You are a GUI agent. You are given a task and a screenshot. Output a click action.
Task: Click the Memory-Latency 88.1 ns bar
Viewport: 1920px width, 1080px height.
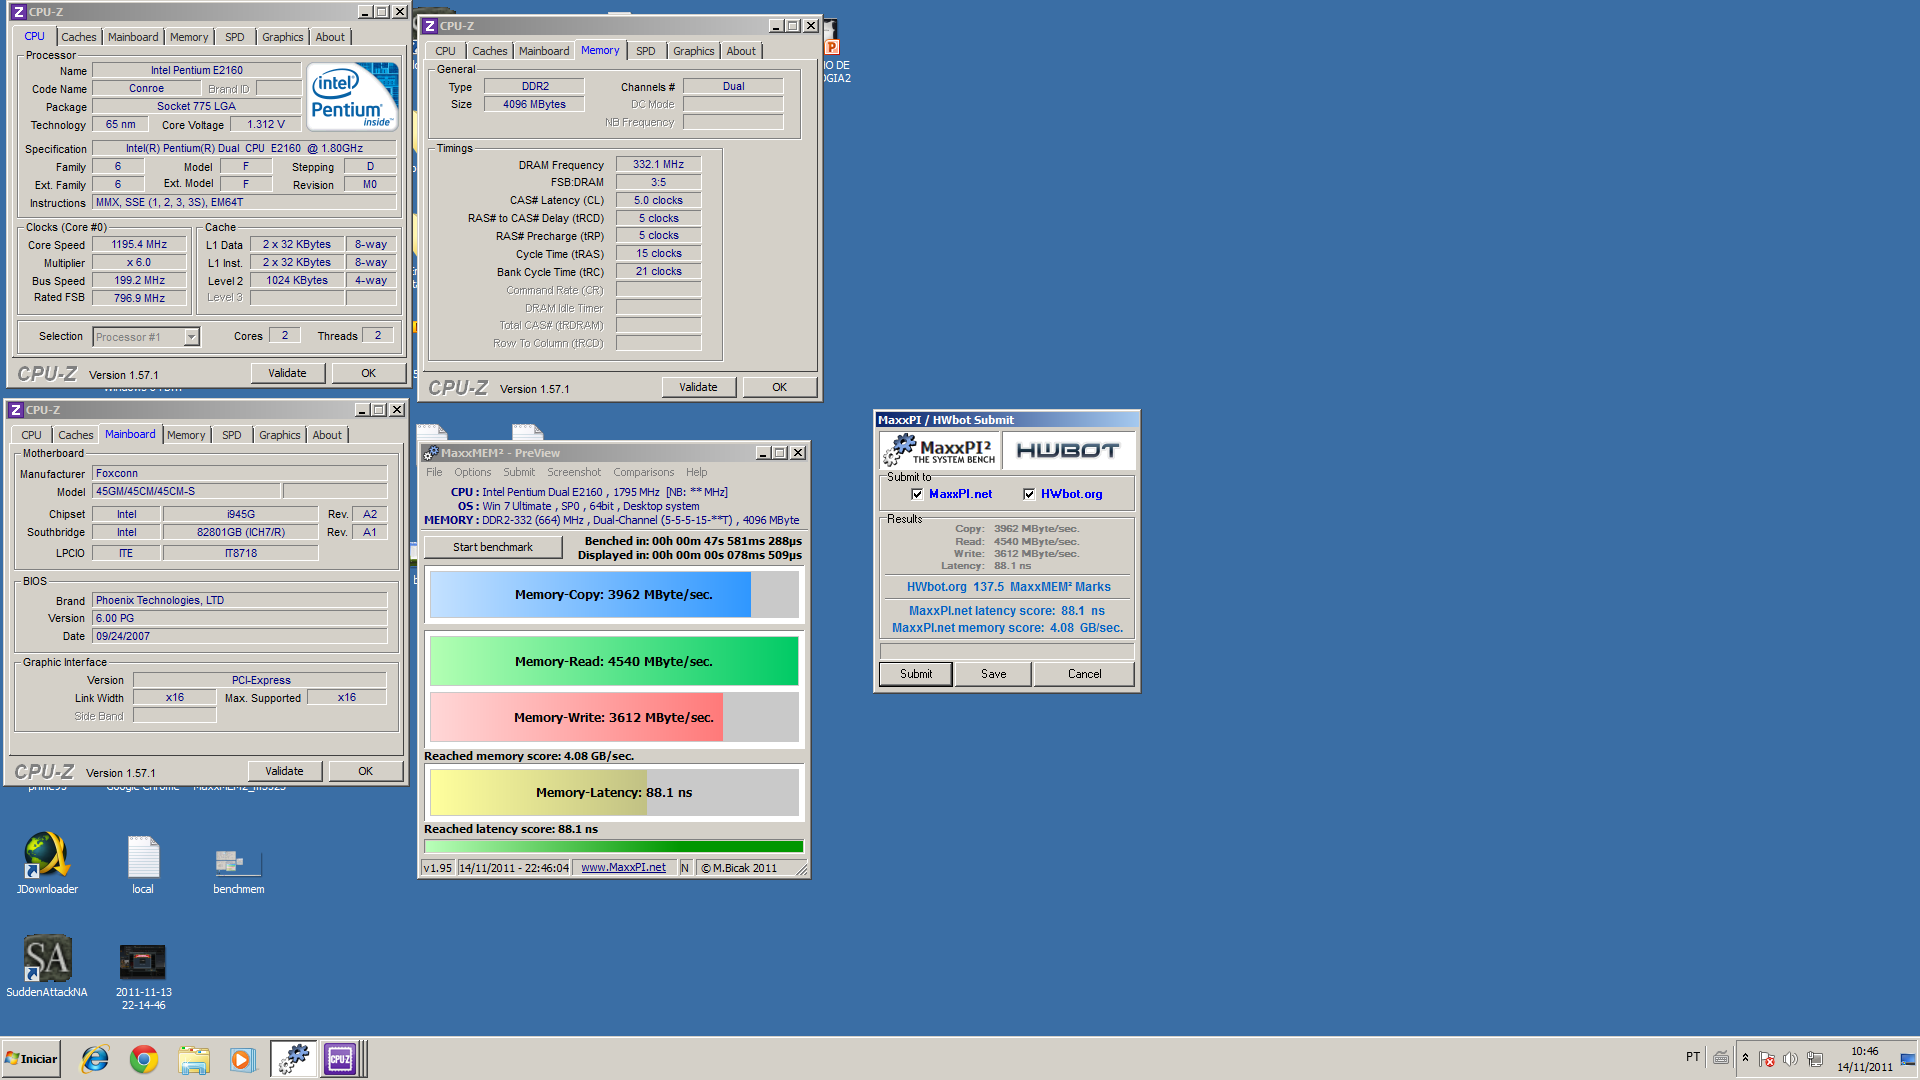(614, 792)
